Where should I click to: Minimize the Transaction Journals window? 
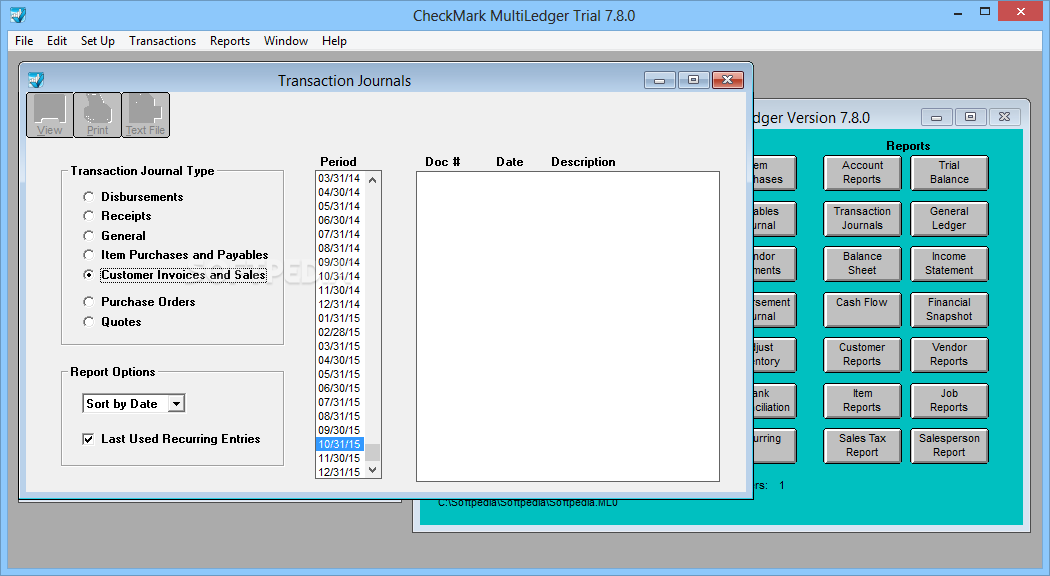660,80
